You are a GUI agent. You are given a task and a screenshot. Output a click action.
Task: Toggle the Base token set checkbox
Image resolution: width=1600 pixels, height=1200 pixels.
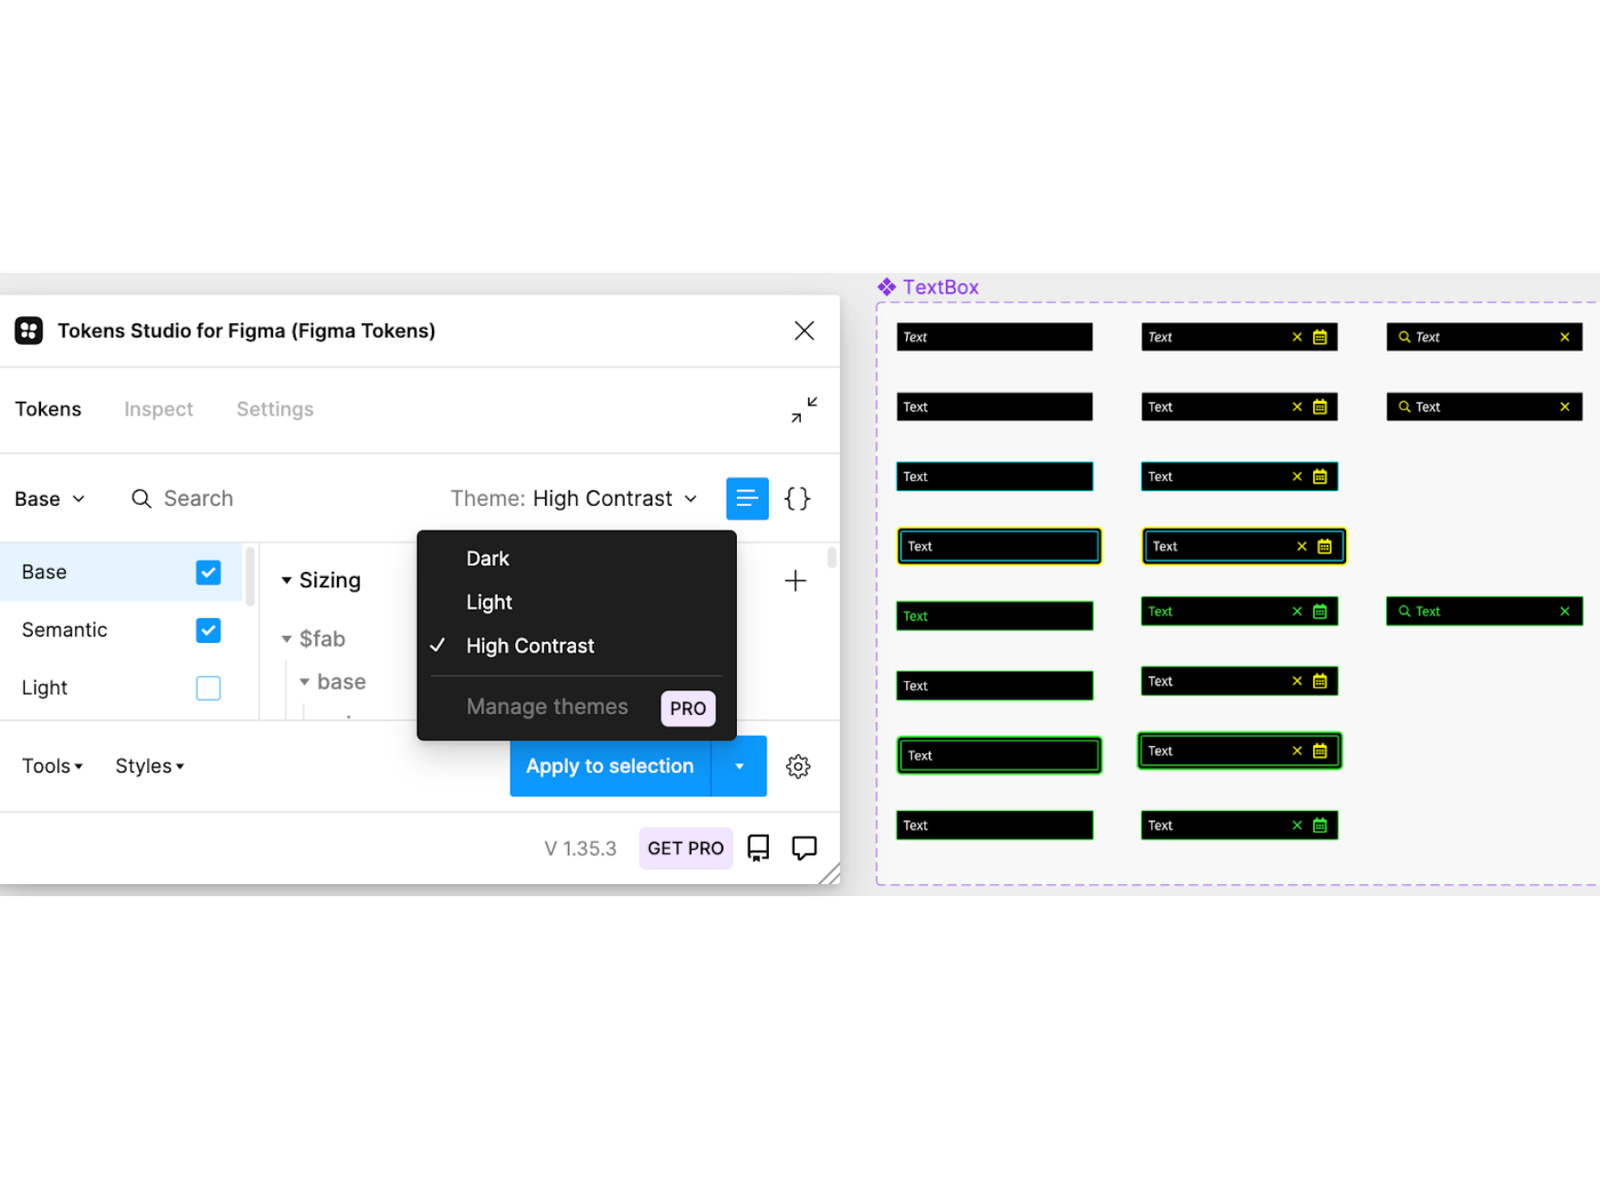[208, 572]
